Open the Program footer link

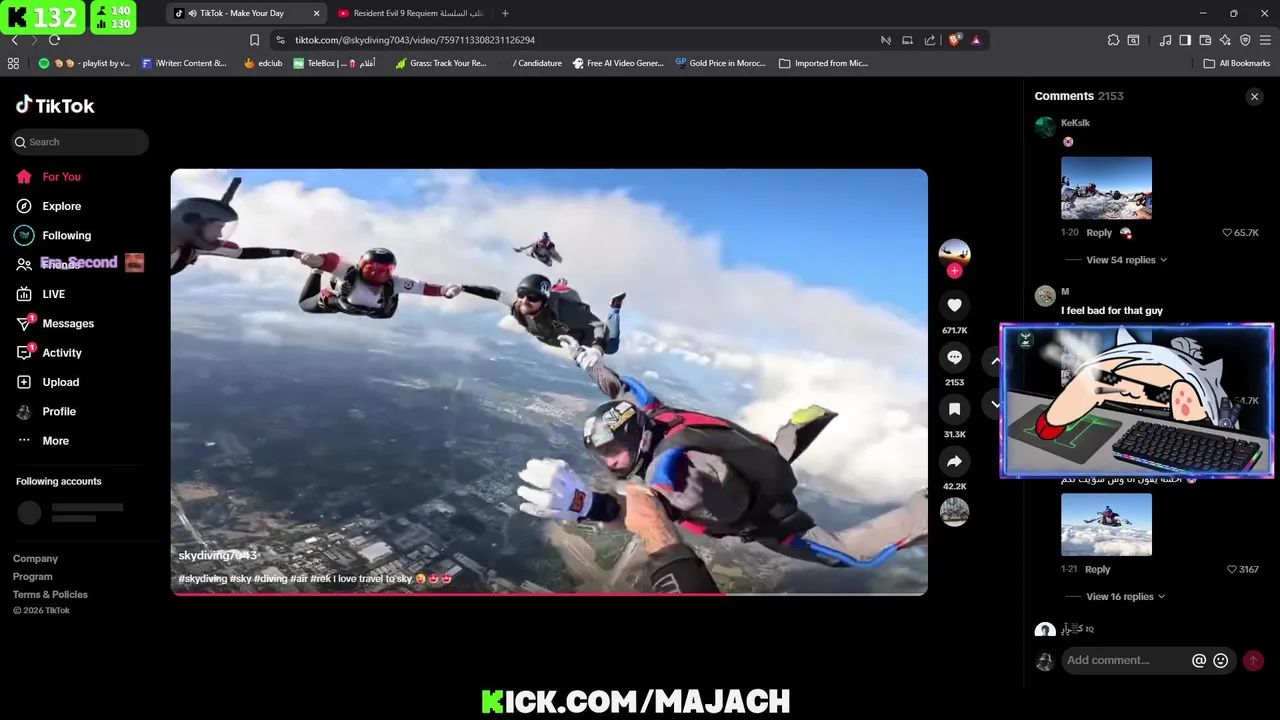[x=32, y=577]
